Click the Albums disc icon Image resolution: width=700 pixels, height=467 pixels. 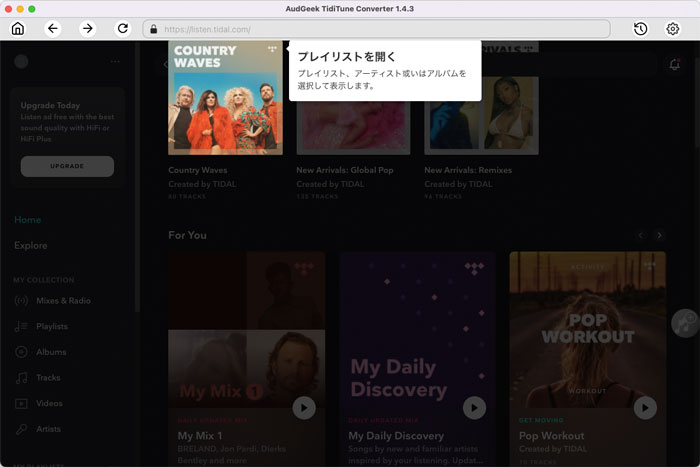[x=21, y=352]
